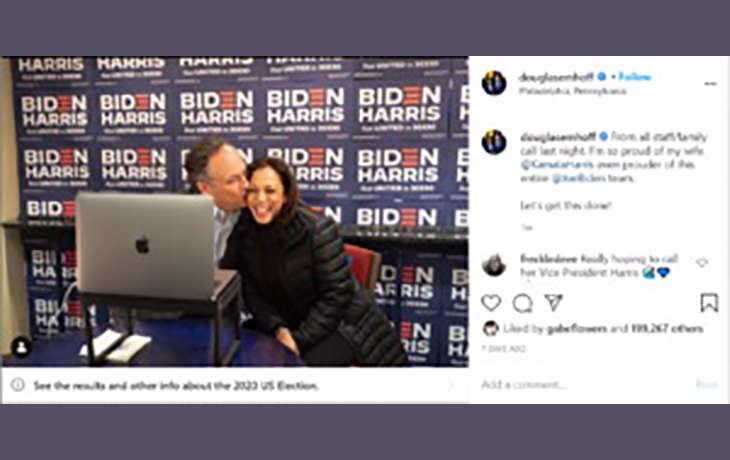The width and height of the screenshot is (730, 460).
Task: Open the Philadelphia, Pennsylvania location link
Action: (x=573, y=91)
